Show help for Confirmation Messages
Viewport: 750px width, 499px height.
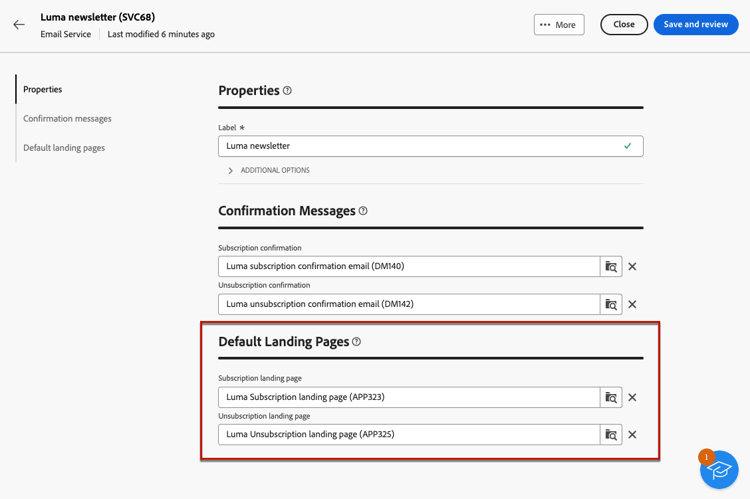[x=363, y=211]
